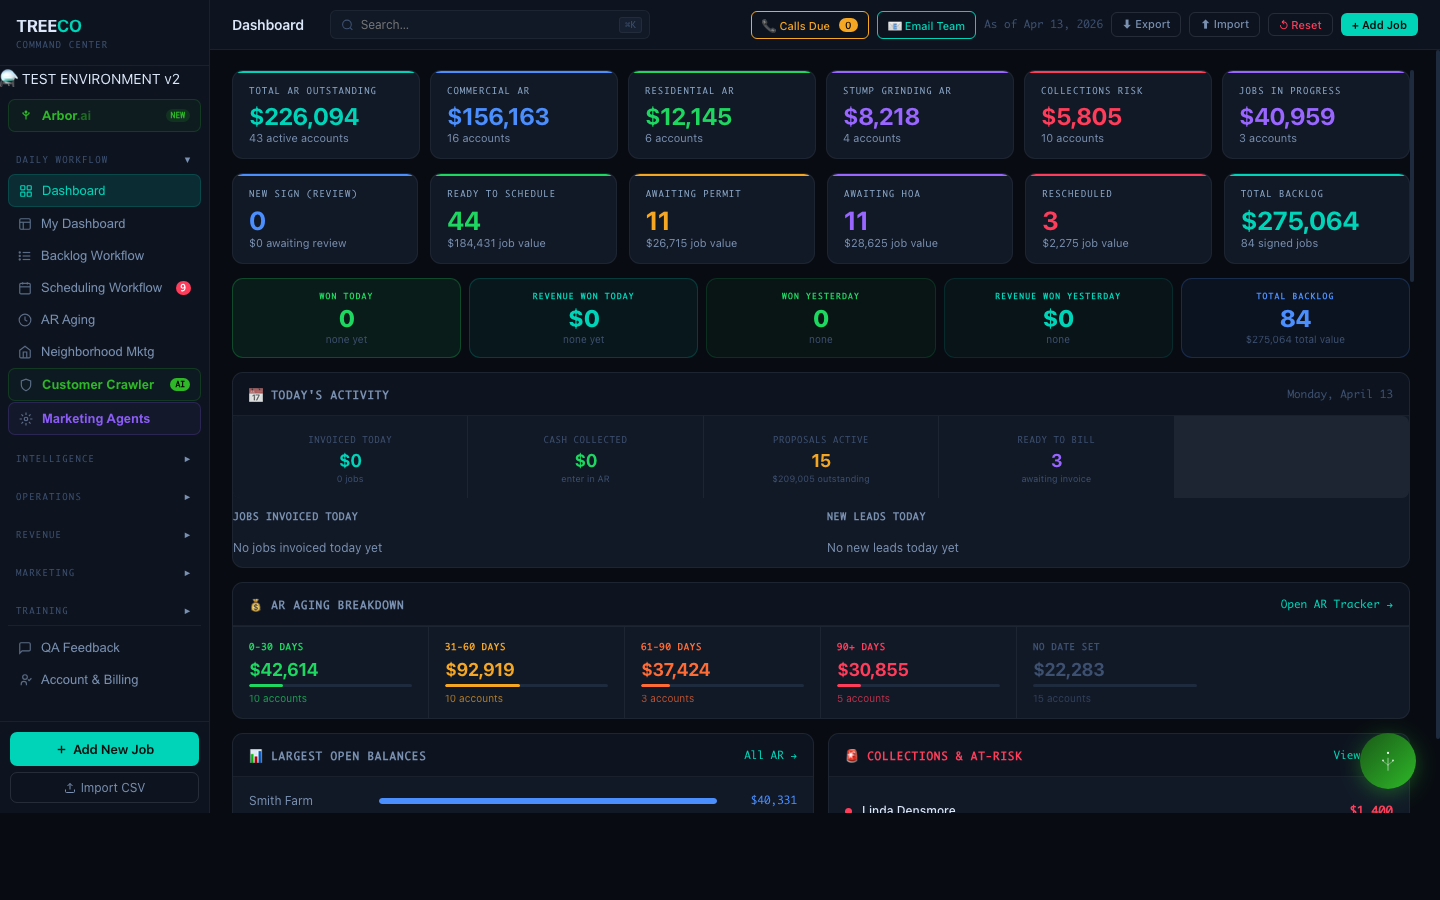Click the Add Job button
The image size is (1440, 900).
(x=1379, y=24)
